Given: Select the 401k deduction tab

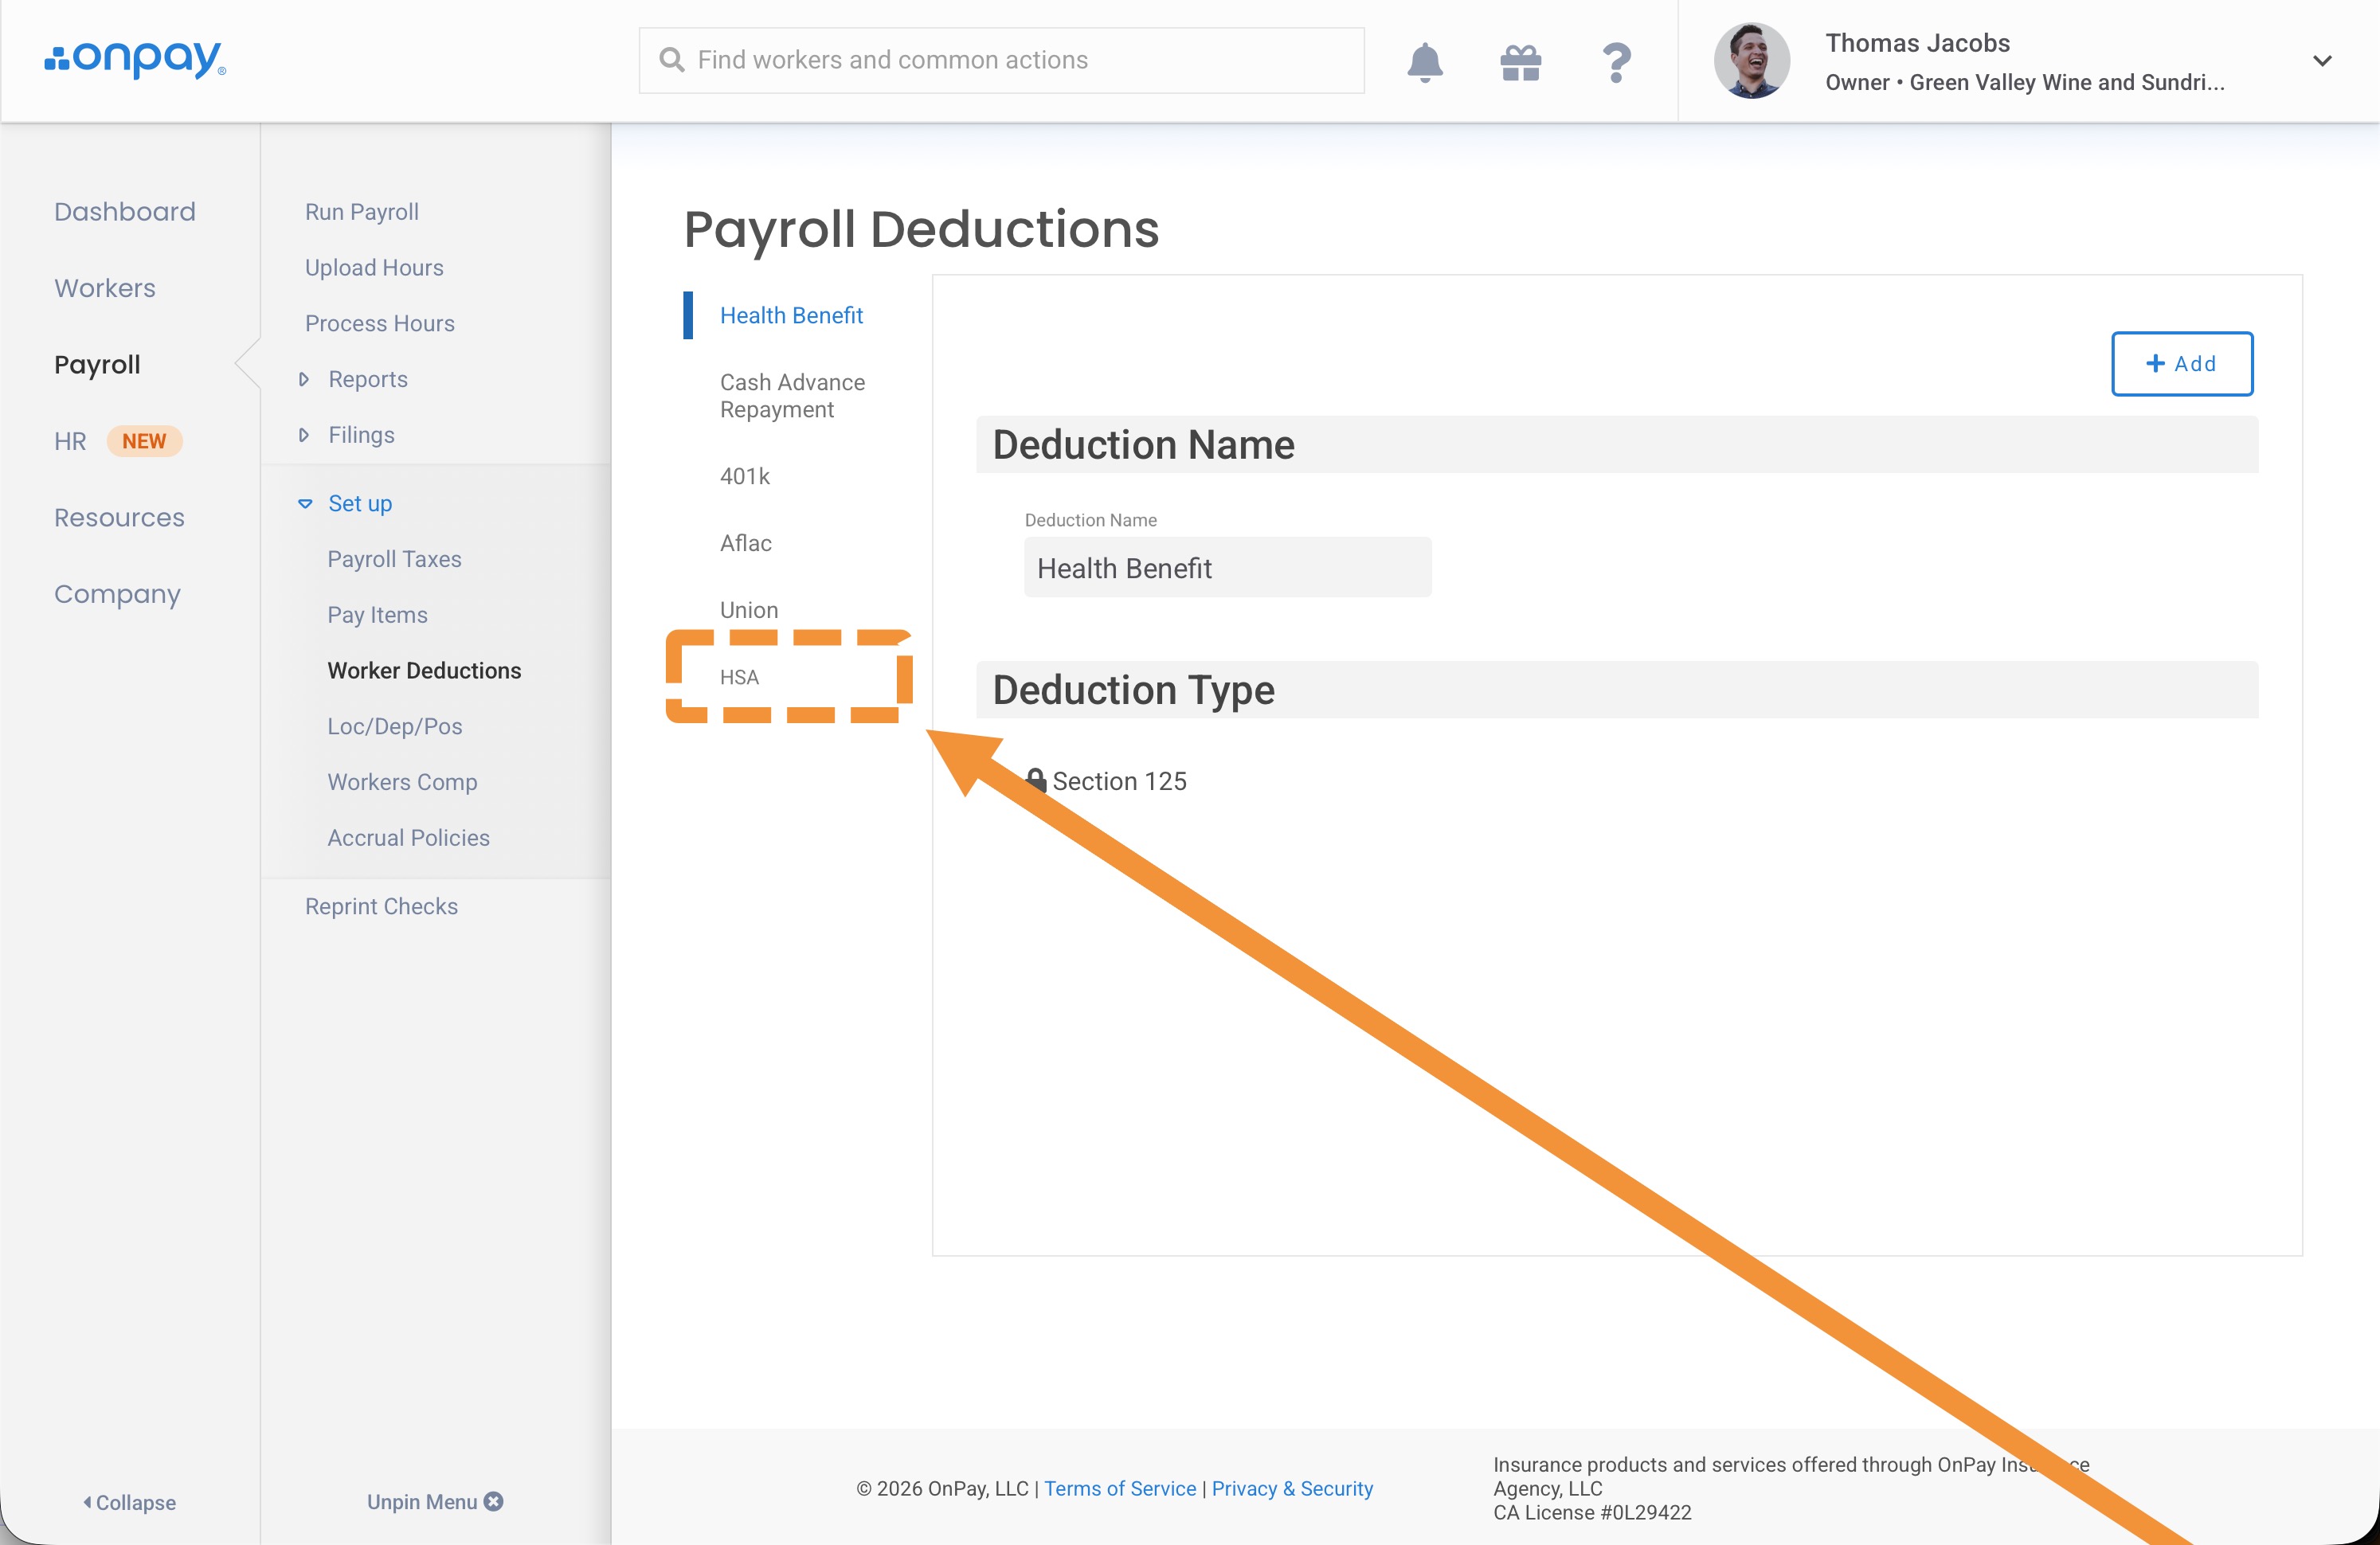Looking at the screenshot, I should 745,476.
